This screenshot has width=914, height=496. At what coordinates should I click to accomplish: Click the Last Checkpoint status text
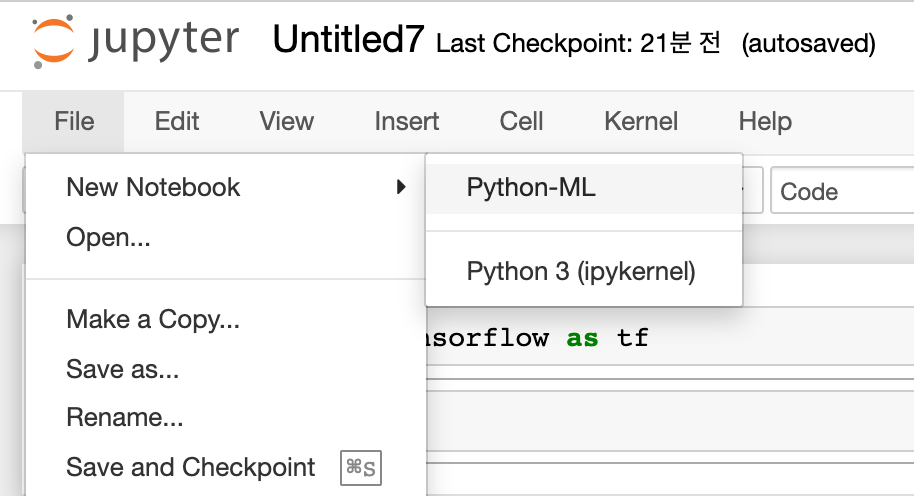click(x=578, y=43)
